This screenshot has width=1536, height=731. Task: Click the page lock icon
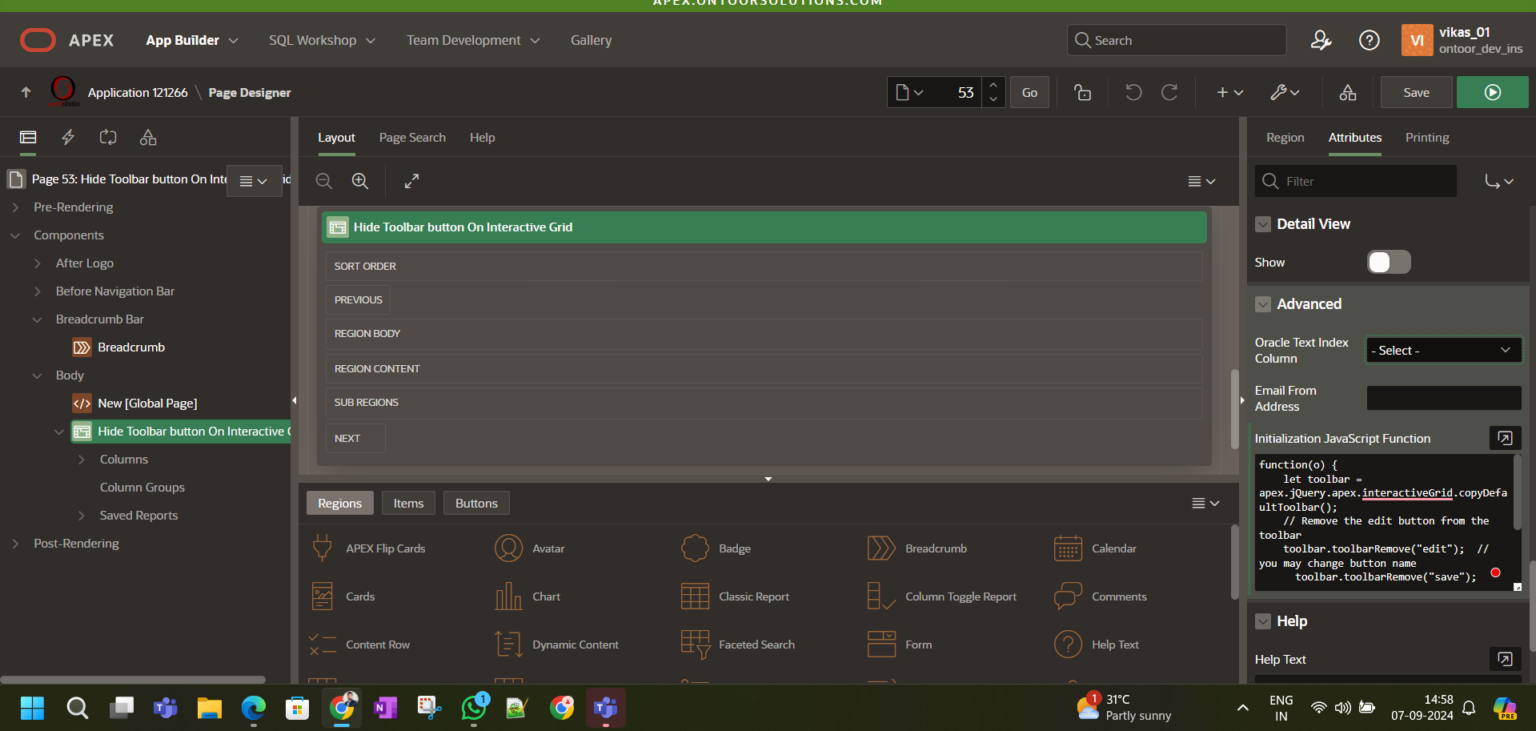[1082, 92]
